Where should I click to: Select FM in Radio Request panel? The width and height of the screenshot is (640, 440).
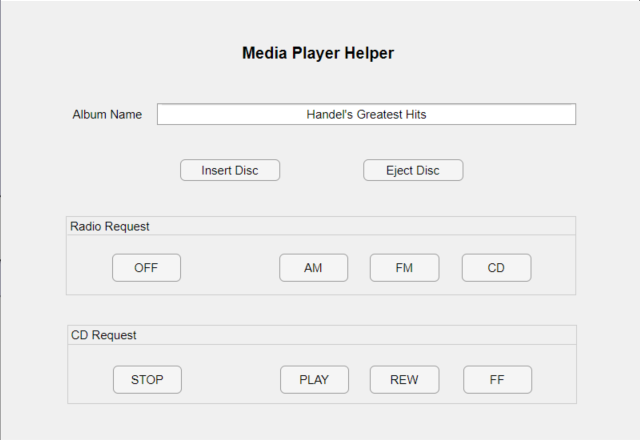pyautogui.click(x=404, y=268)
